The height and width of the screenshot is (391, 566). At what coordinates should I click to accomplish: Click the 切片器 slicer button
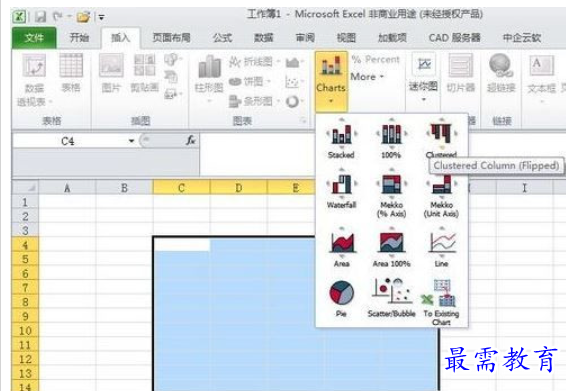tap(461, 73)
